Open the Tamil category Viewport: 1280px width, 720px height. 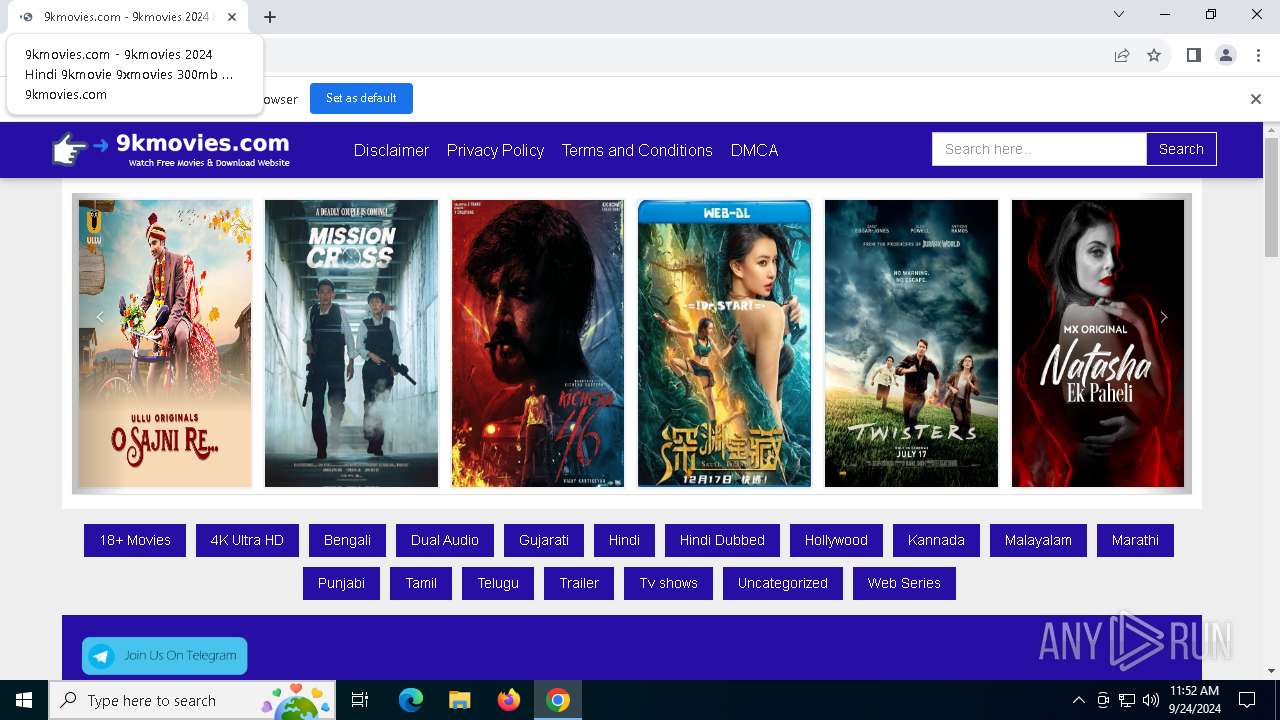(x=421, y=583)
